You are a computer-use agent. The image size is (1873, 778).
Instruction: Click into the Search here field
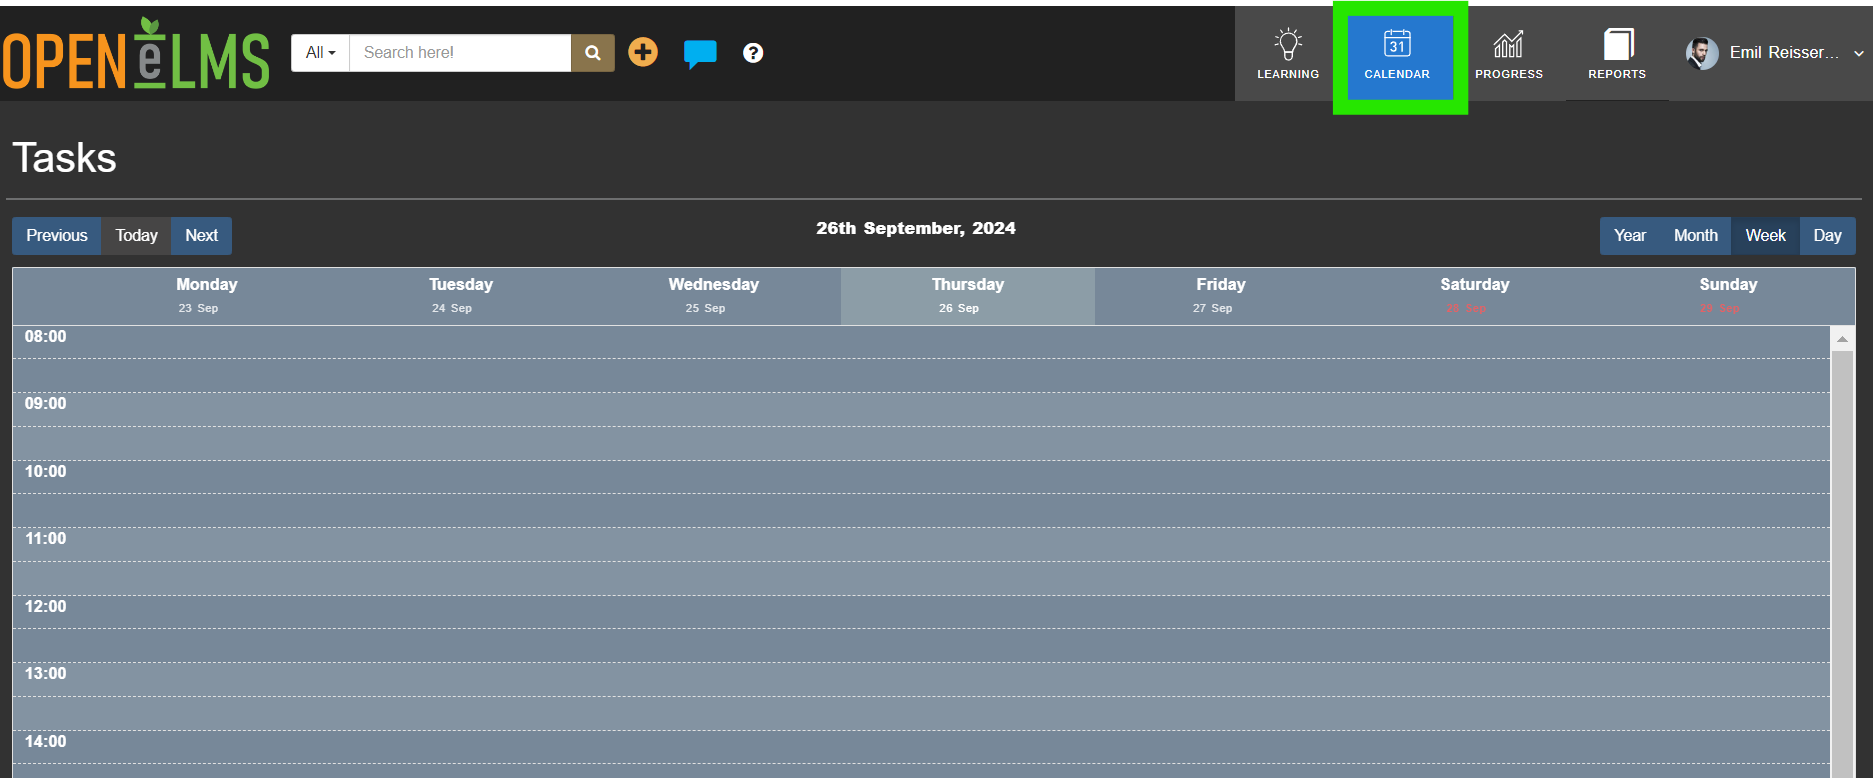point(460,53)
